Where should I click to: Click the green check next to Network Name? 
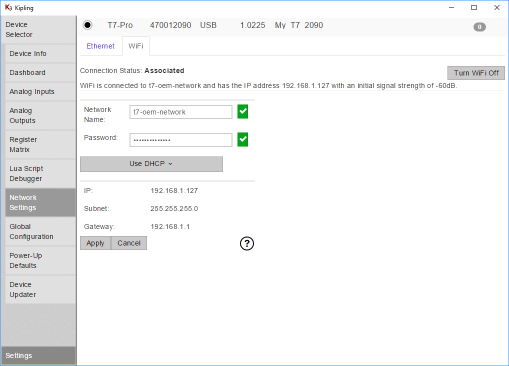coord(243,112)
